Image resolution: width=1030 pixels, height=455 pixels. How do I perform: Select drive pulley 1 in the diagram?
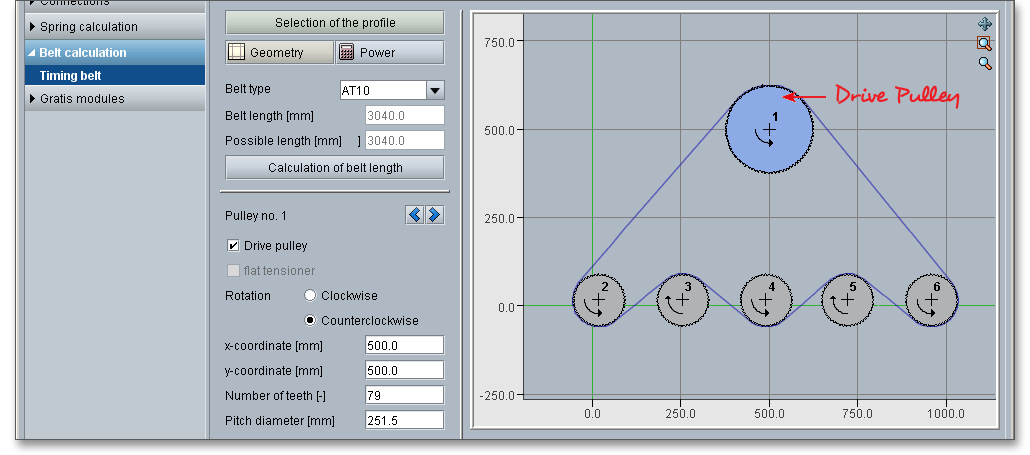768,130
